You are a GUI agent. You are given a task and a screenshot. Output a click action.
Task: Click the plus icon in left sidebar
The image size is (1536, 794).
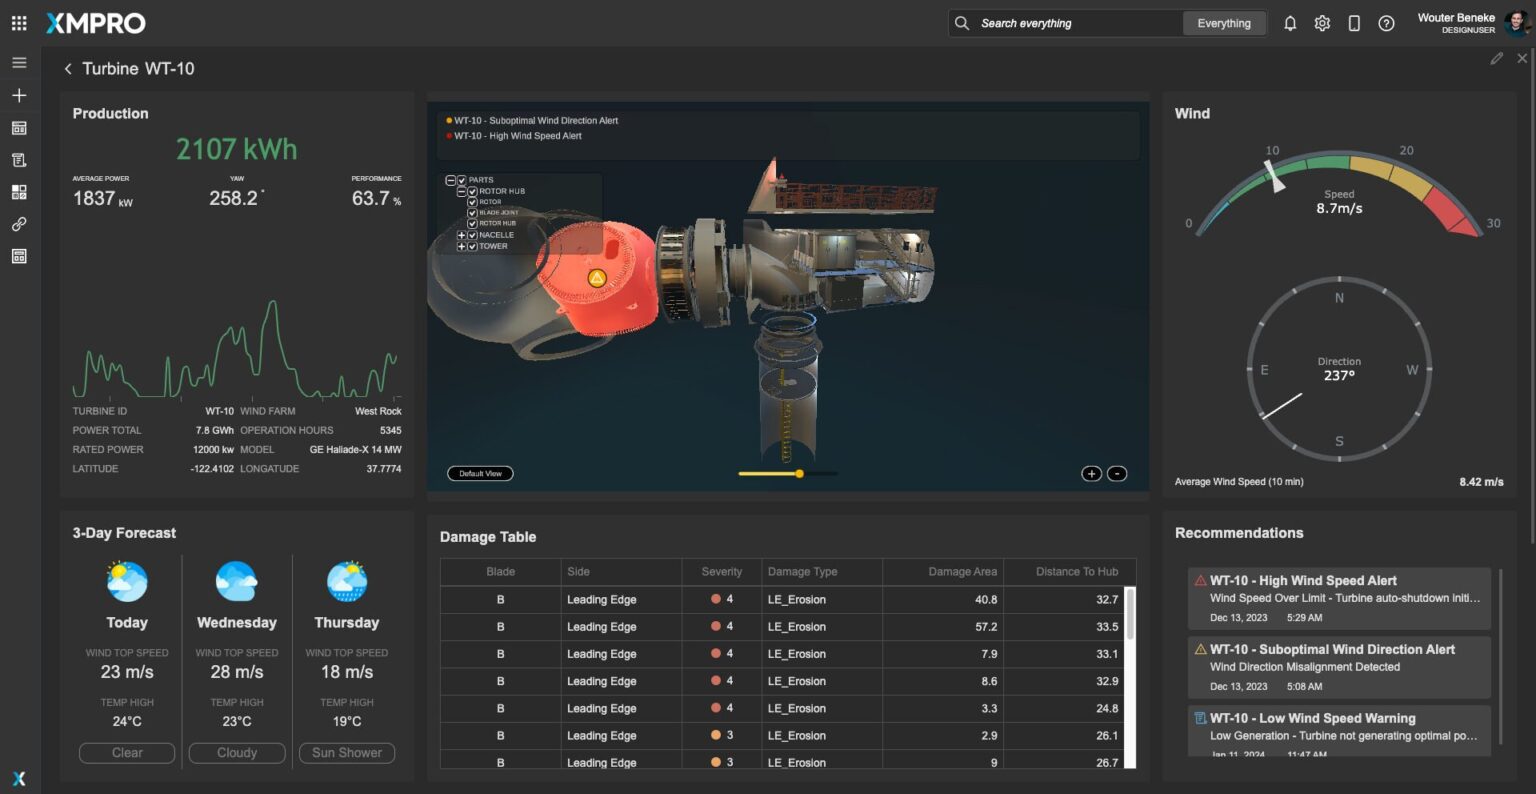pyautogui.click(x=19, y=95)
